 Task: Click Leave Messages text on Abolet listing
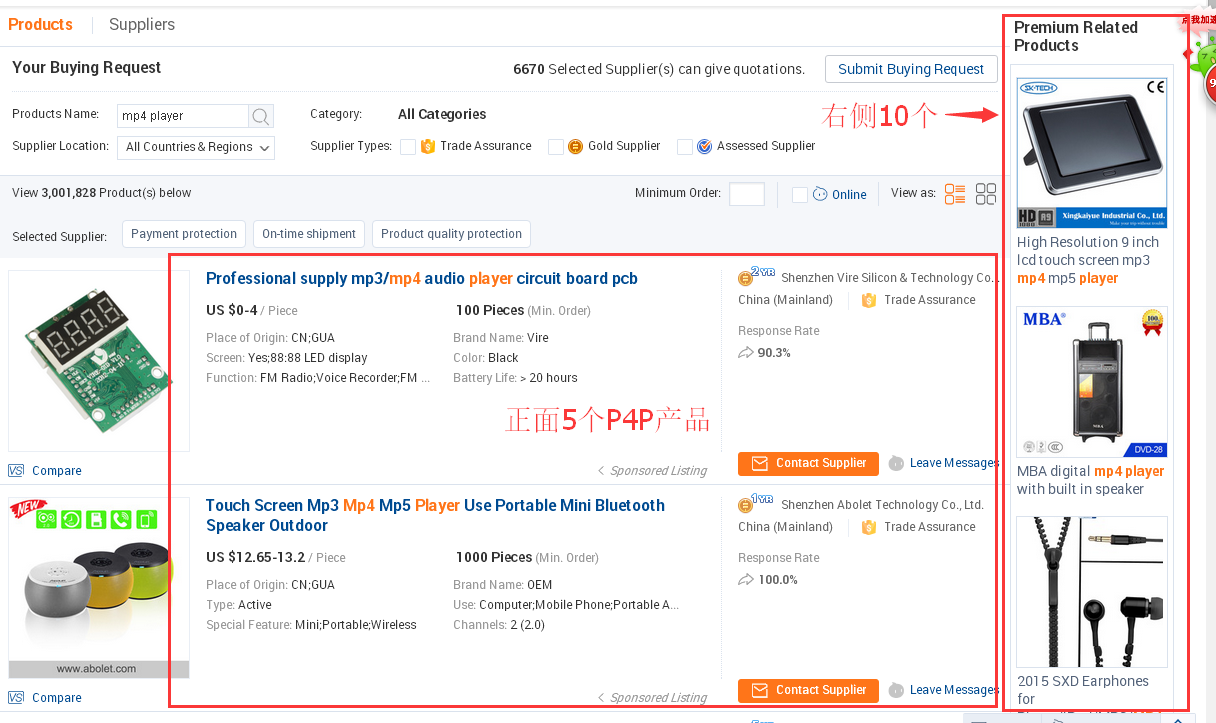point(954,690)
